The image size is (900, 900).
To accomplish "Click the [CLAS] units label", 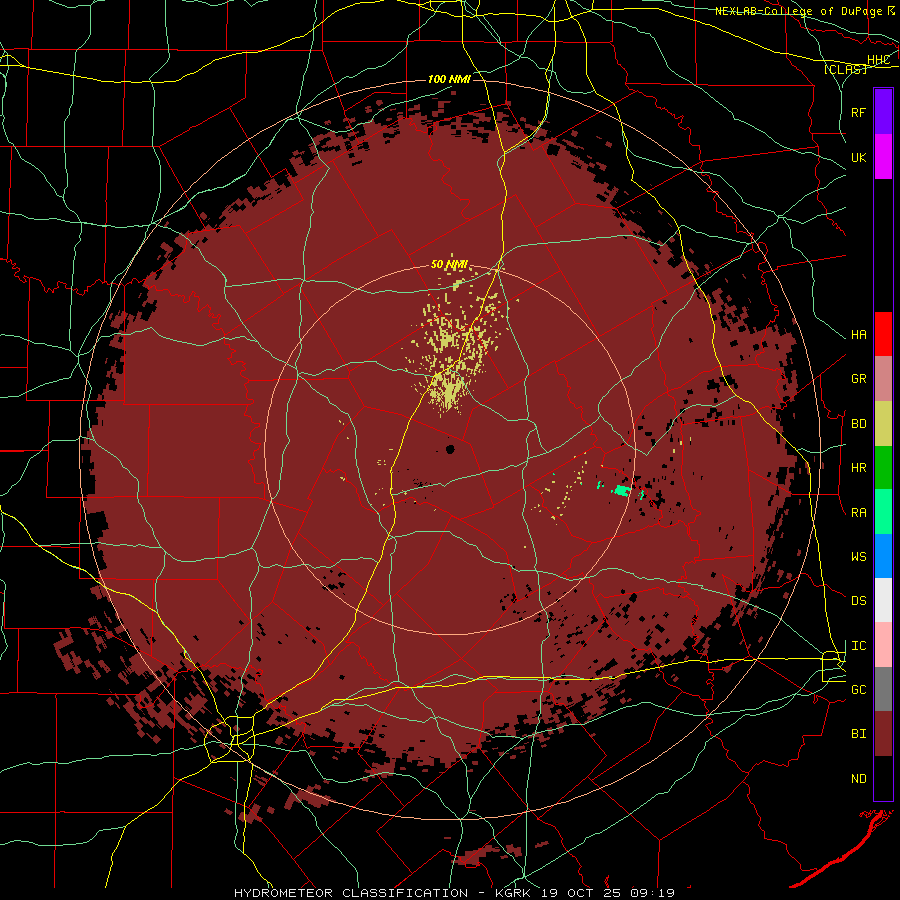I will [x=845, y=69].
